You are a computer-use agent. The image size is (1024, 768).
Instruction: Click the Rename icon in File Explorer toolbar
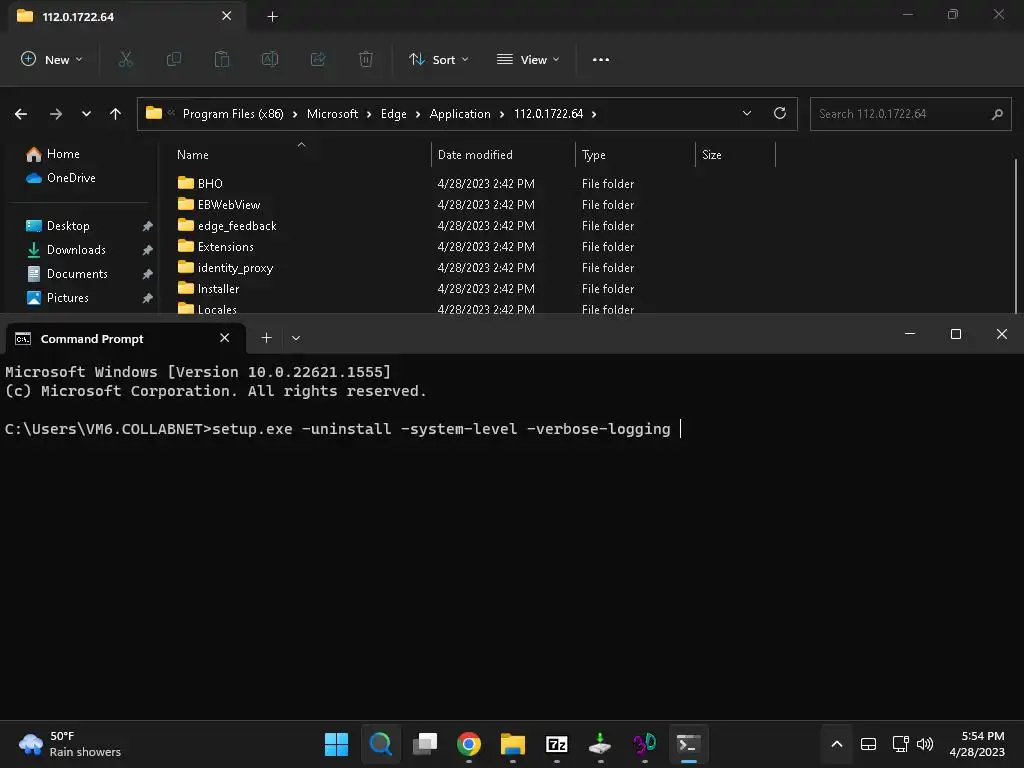pyautogui.click(x=270, y=59)
